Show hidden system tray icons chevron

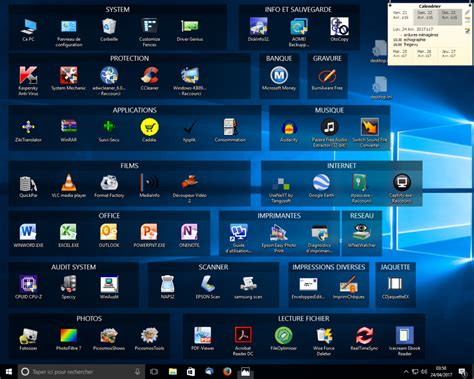[406, 372]
